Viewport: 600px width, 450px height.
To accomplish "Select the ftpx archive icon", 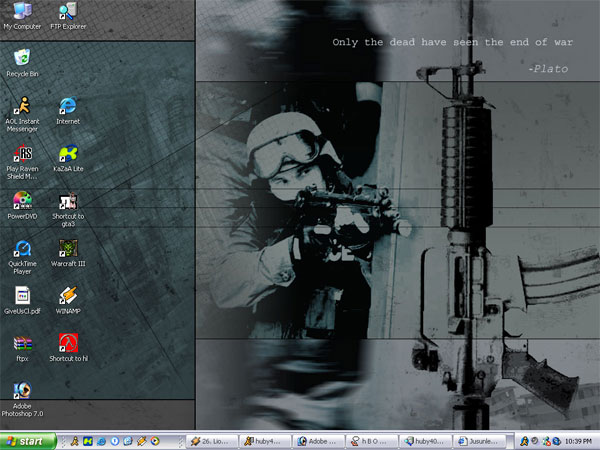I will pyautogui.click(x=22, y=343).
